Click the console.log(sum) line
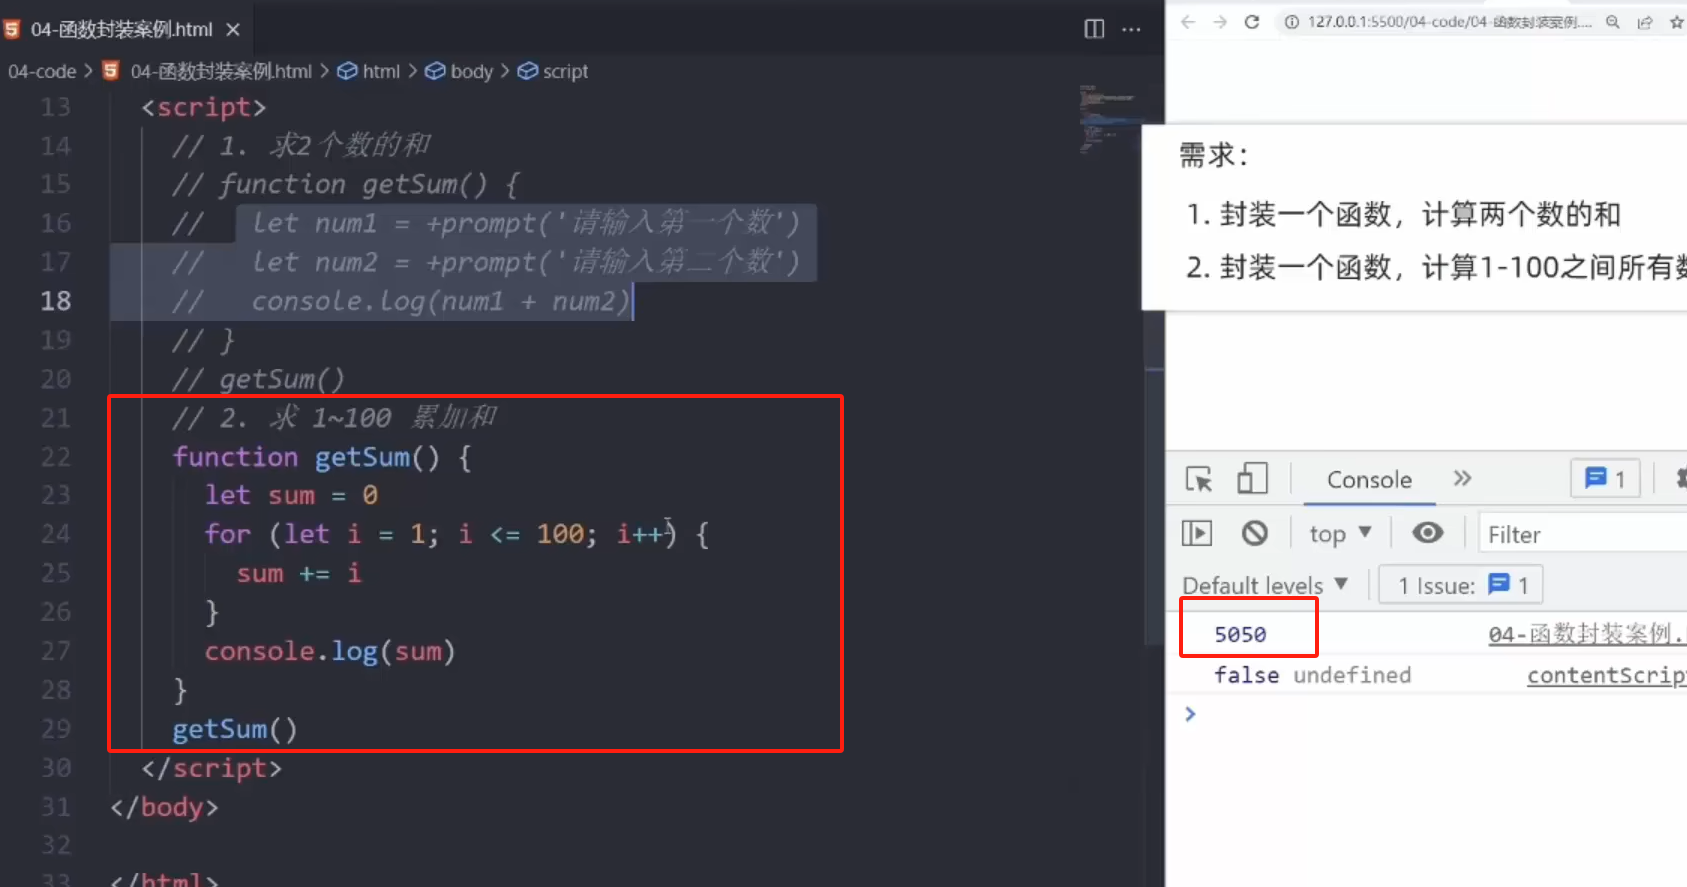Viewport: 1687px width, 887px height. [x=330, y=651]
